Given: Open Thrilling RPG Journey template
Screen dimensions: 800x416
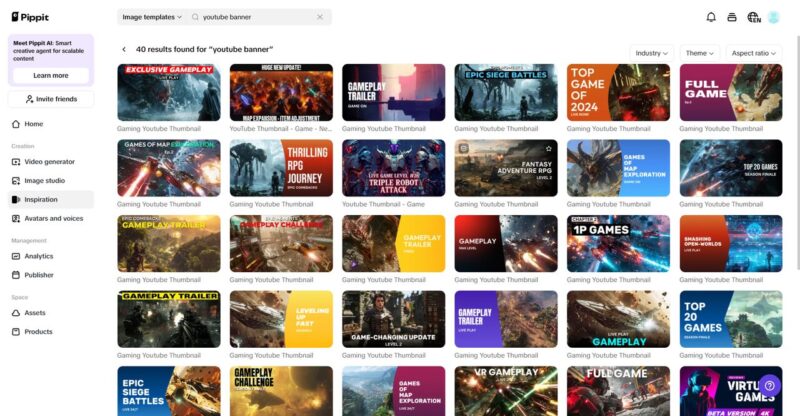Looking at the screenshot, I should 281,168.
